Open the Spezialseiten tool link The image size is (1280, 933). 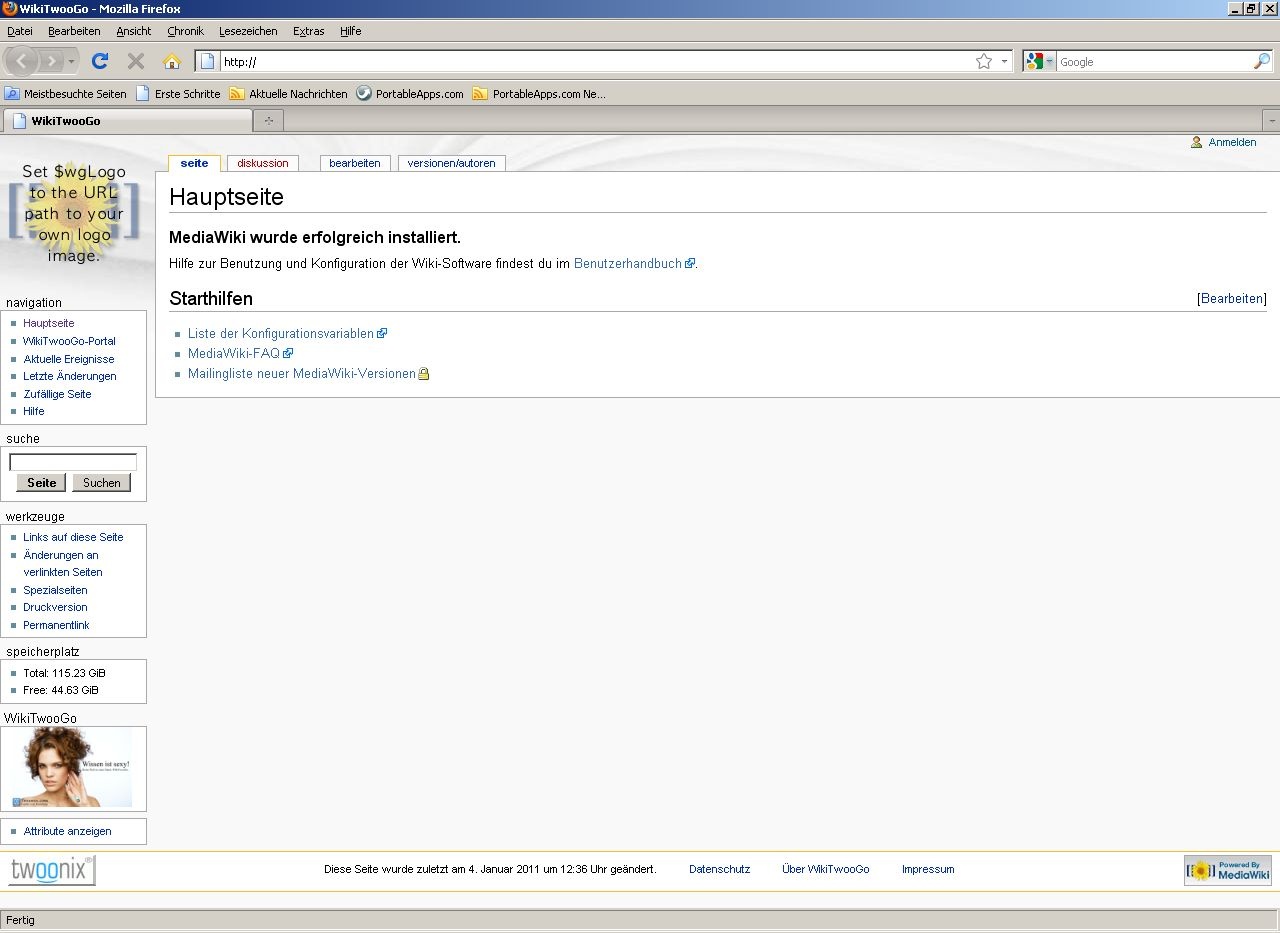tap(56, 590)
